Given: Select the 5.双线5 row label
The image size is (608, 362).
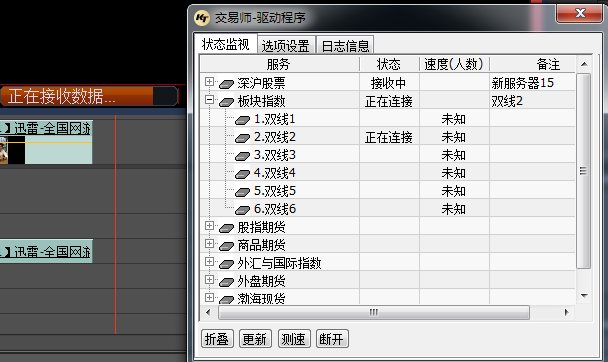Looking at the screenshot, I should pyautogui.click(x=275, y=191).
